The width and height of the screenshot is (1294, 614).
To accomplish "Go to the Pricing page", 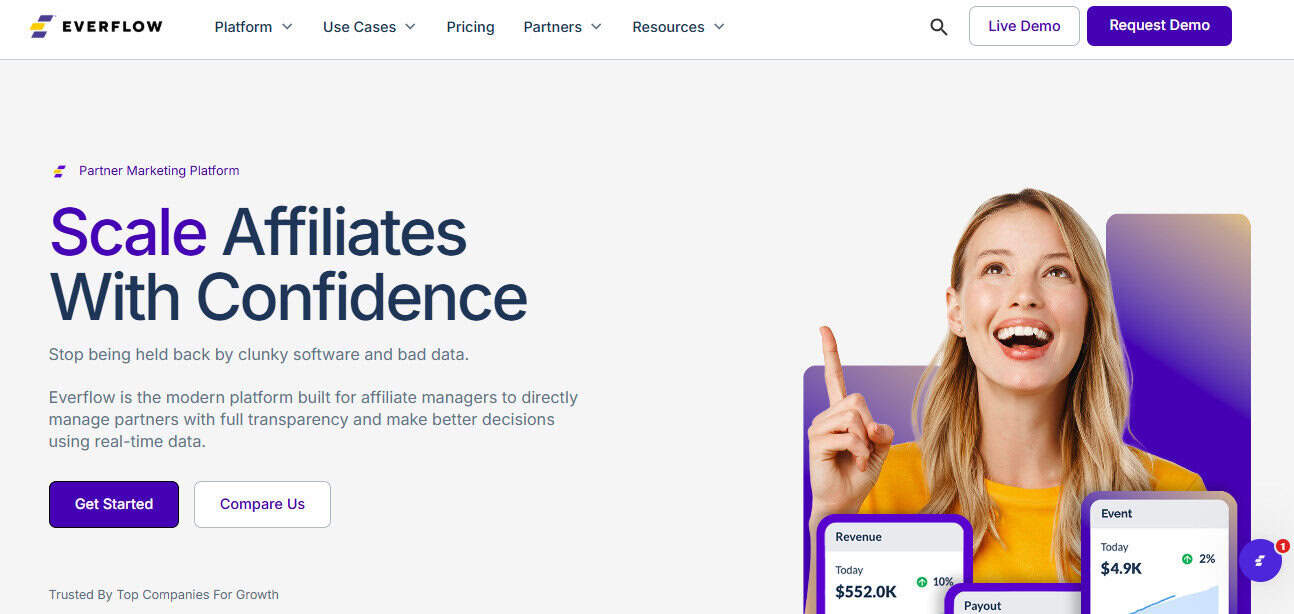I will tap(470, 27).
